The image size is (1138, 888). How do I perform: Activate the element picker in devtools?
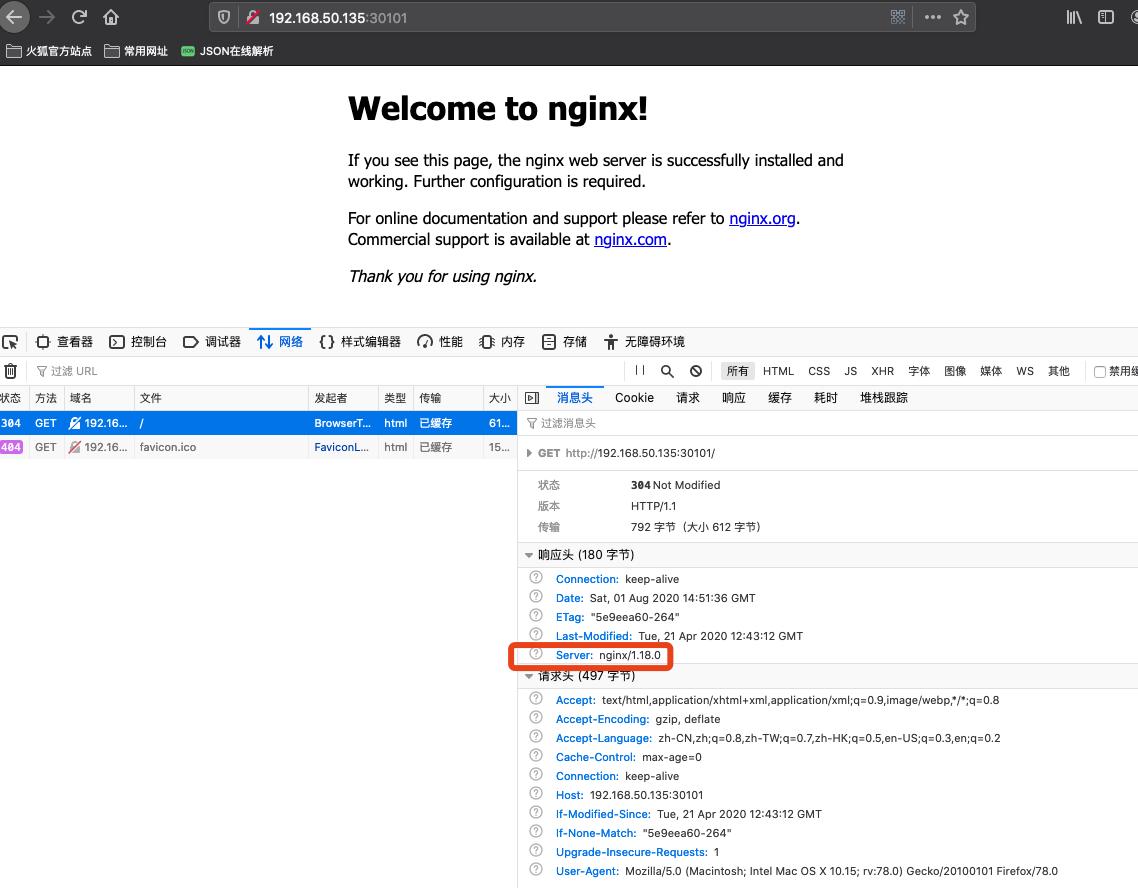click(10, 342)
